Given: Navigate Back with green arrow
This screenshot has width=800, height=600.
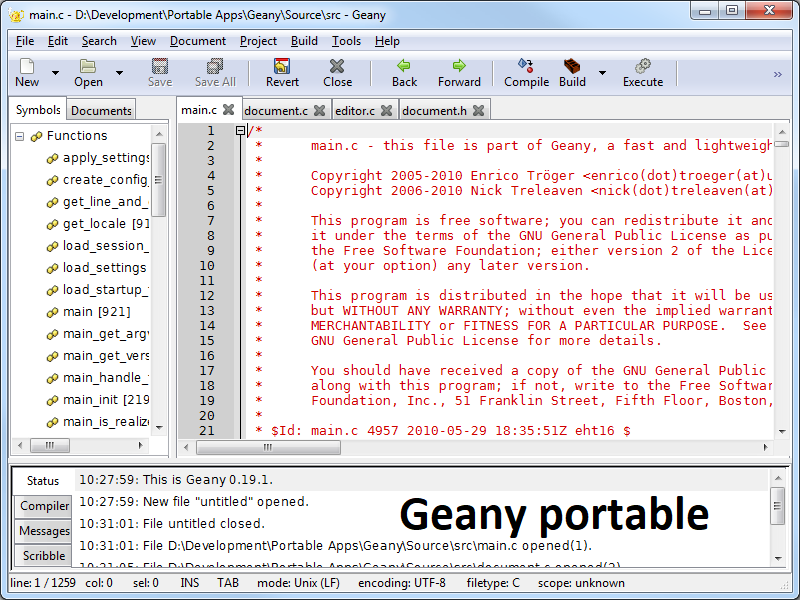Looking at the screenshot, I should pyautogui.click(x=404, y=65).
